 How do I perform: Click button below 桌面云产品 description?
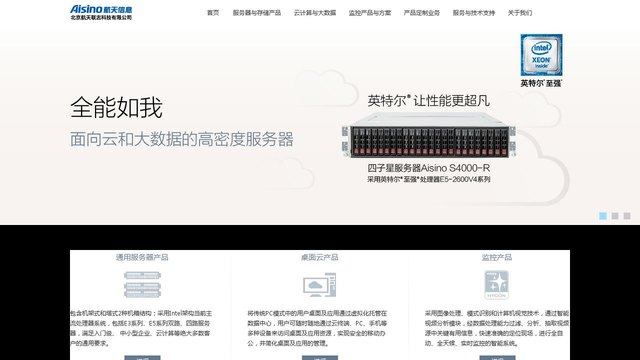point(320,358)
